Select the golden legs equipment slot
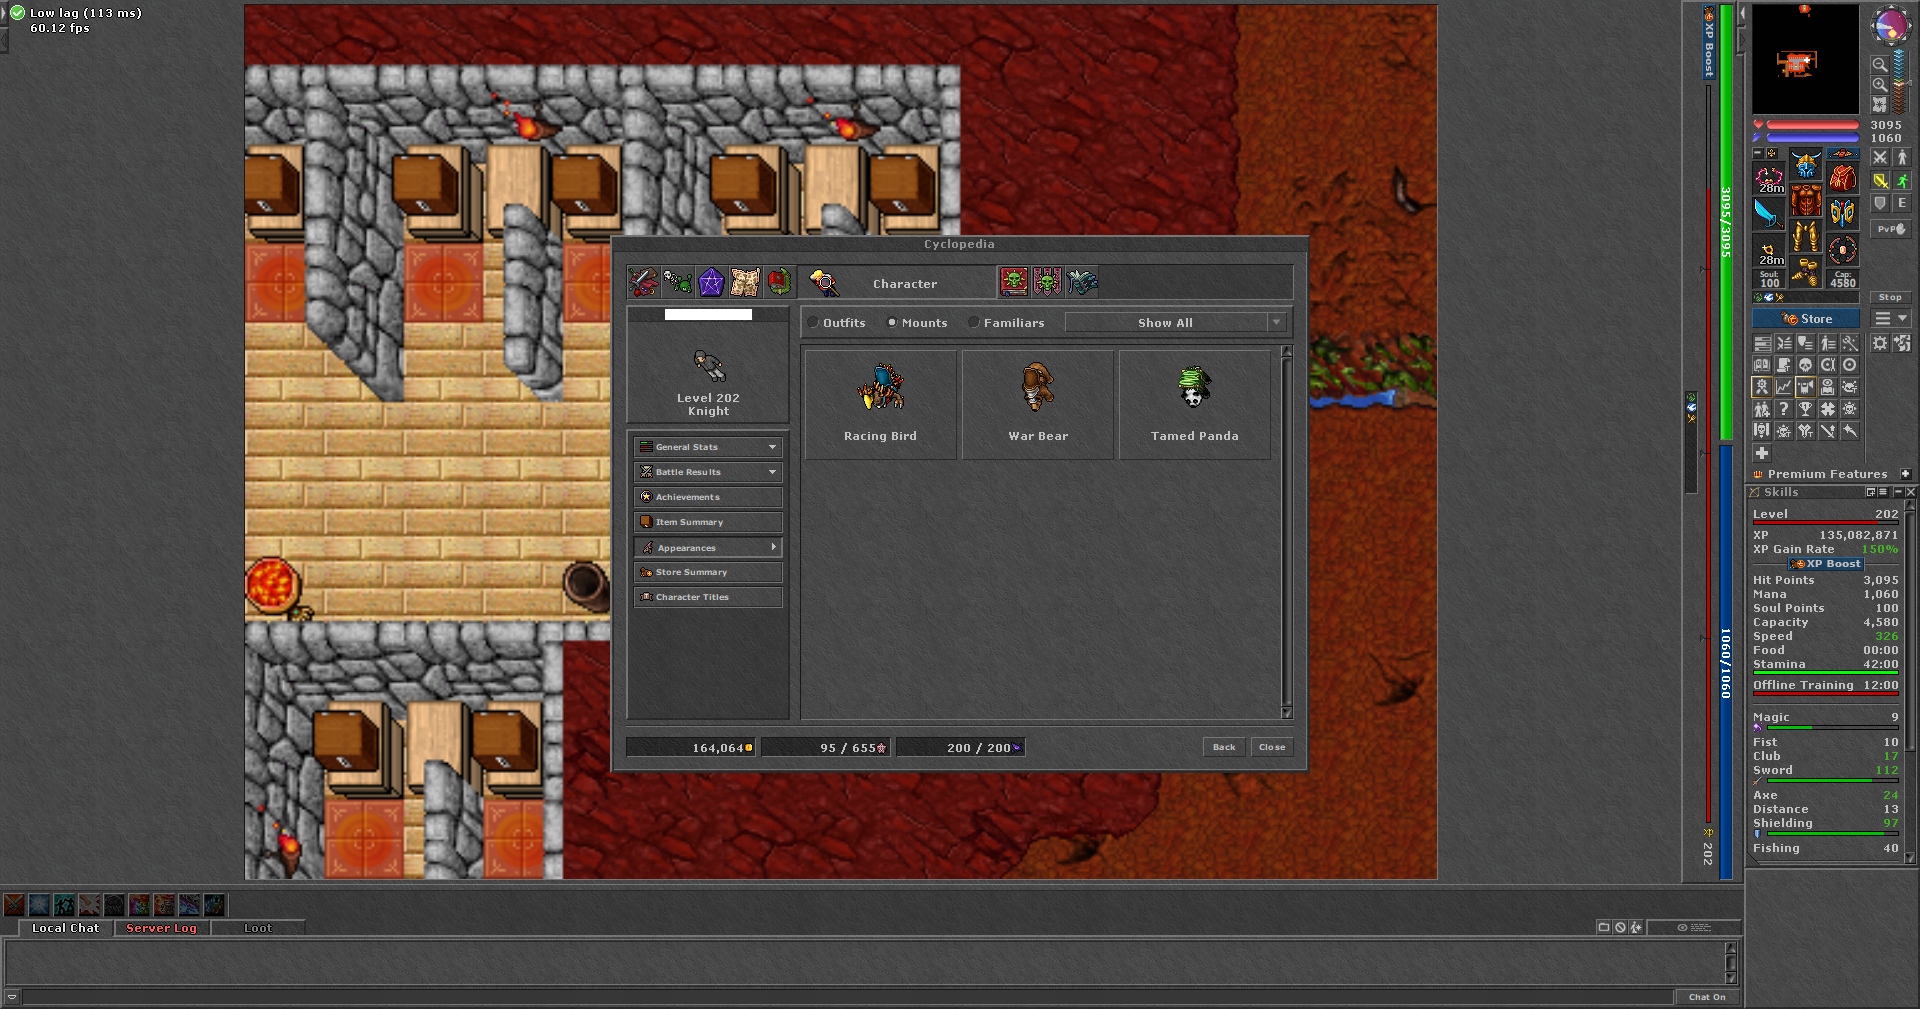Image resolution: width=1920 pixels, height=1009 pixels. 1806,238
